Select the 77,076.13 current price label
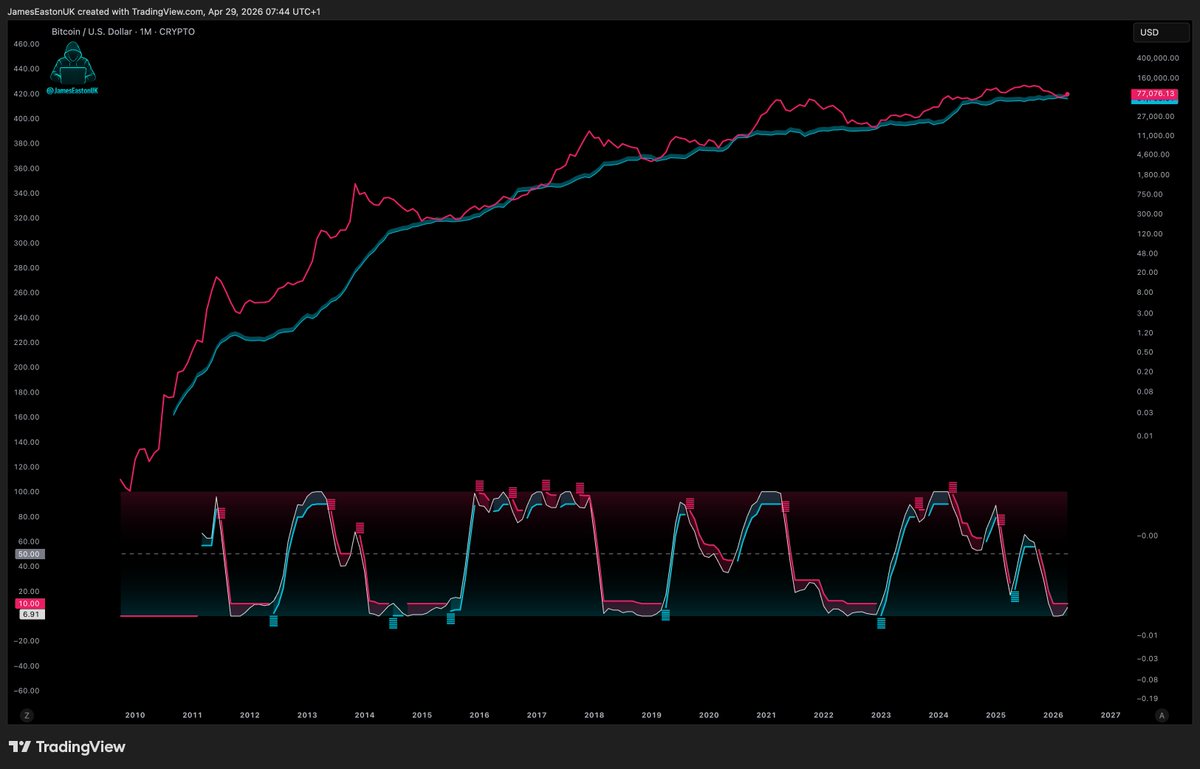 (x=1154, y=94)
